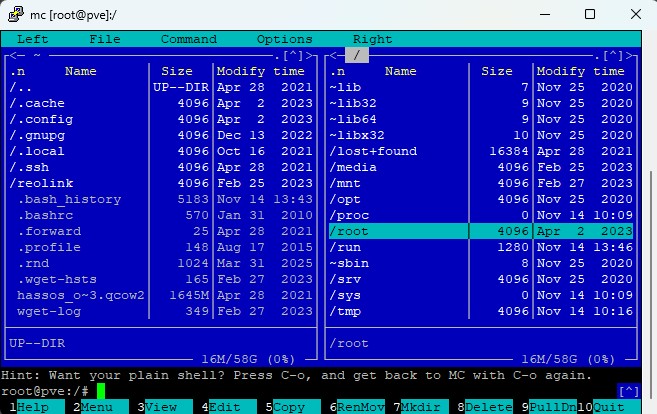657x414 pixels.
Task: Open the Options menu
Action: click(x=284, y=39)
